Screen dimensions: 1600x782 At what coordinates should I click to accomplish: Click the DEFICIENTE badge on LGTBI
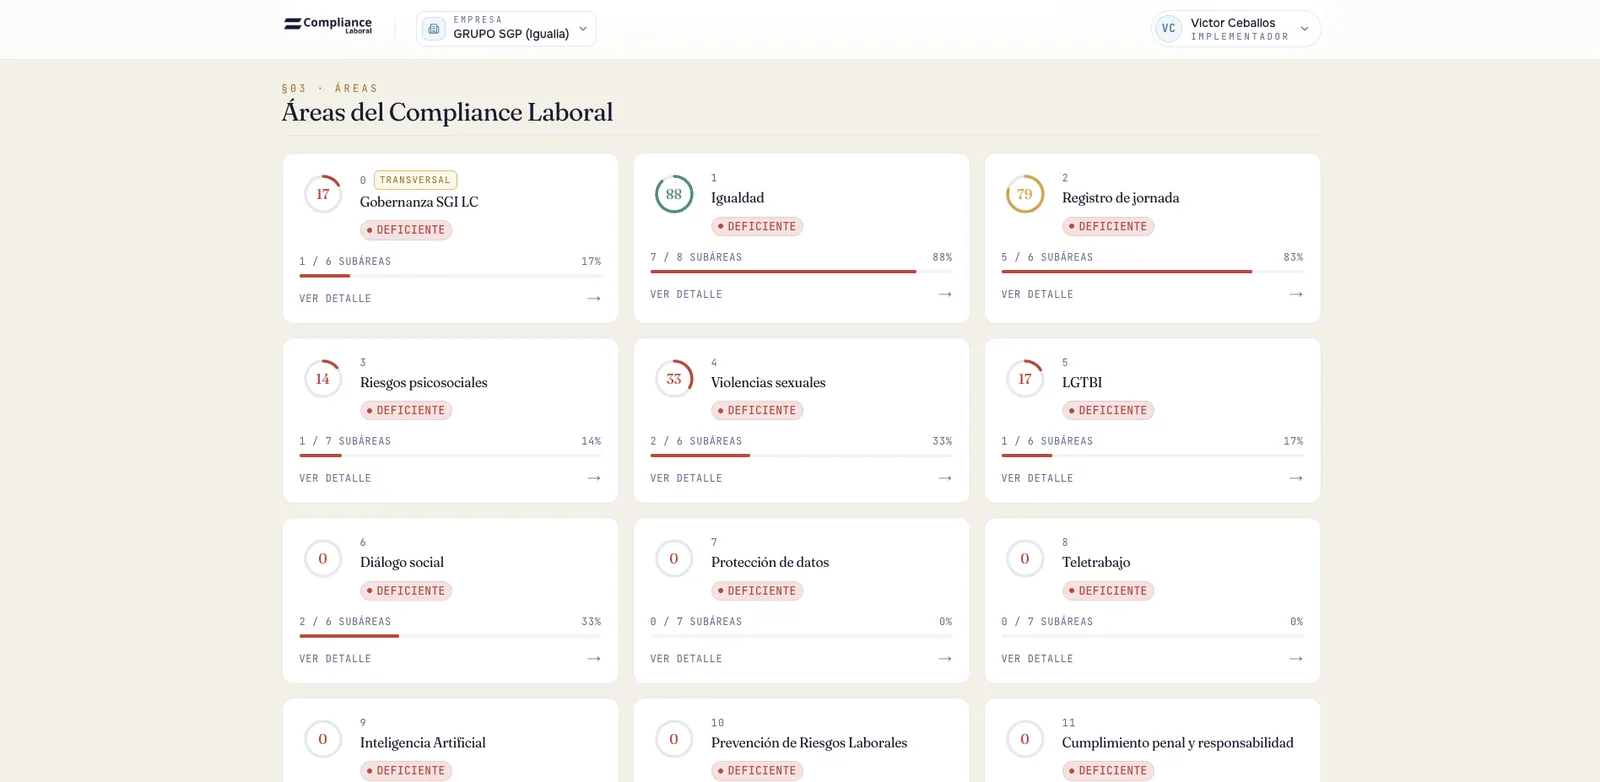click(1108, 411)
